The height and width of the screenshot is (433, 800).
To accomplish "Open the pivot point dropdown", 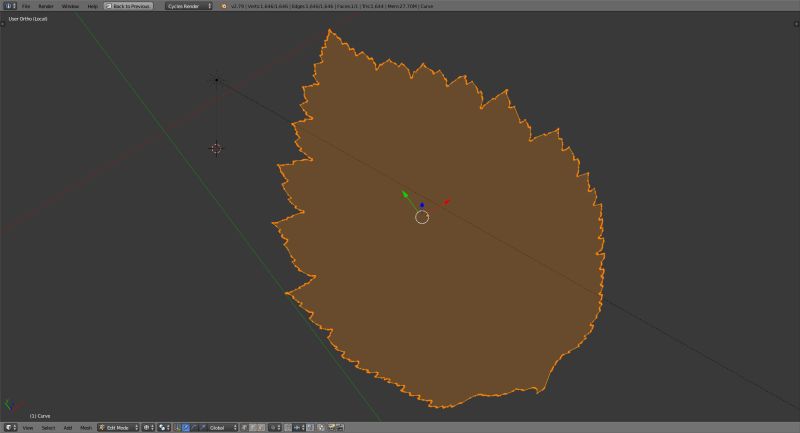I will (x=164, y=427).
